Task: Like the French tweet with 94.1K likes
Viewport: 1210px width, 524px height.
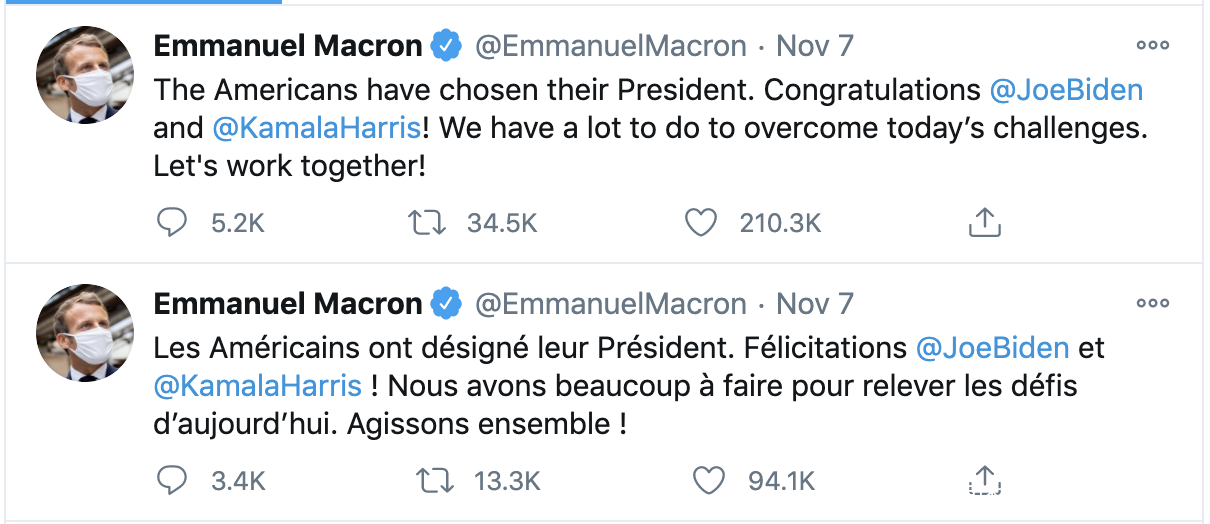Action: (708, 481)
